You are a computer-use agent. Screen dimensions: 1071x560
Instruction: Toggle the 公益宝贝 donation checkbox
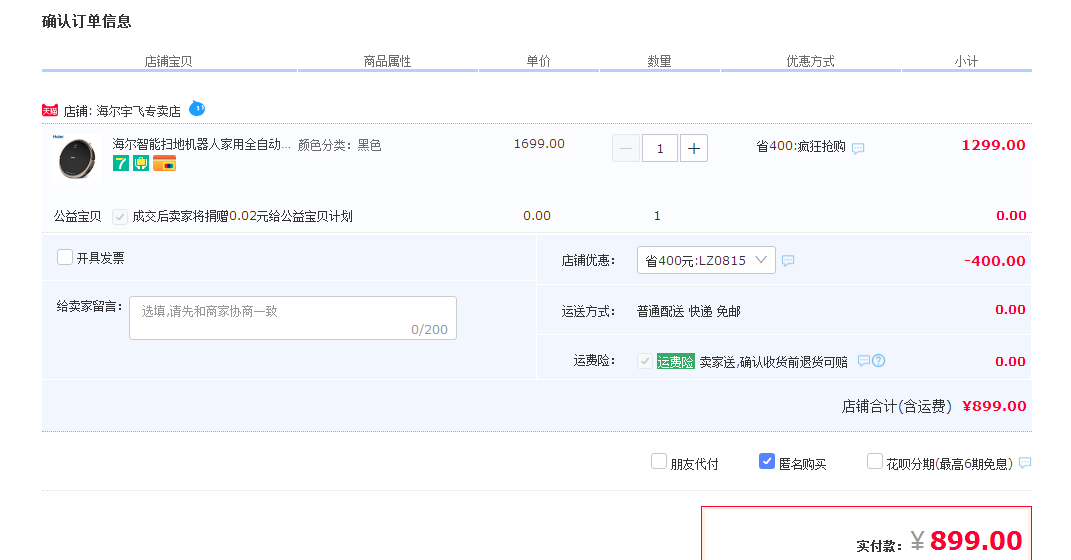pyautogui.click(x=120, y=217)
